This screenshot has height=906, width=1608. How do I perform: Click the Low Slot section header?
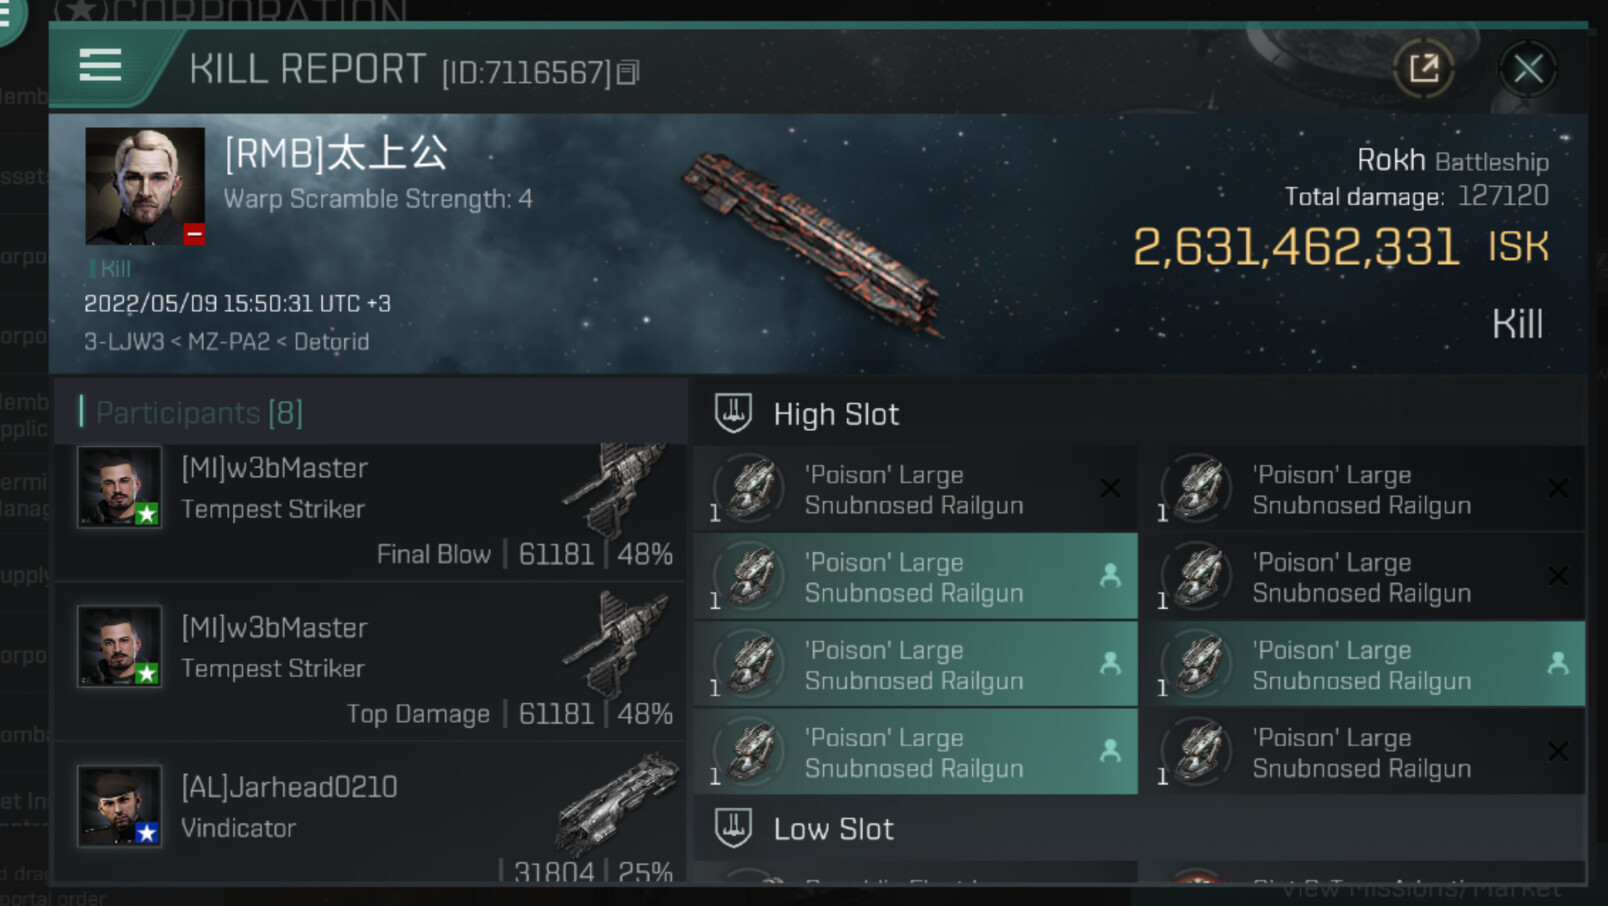[833, 829]
